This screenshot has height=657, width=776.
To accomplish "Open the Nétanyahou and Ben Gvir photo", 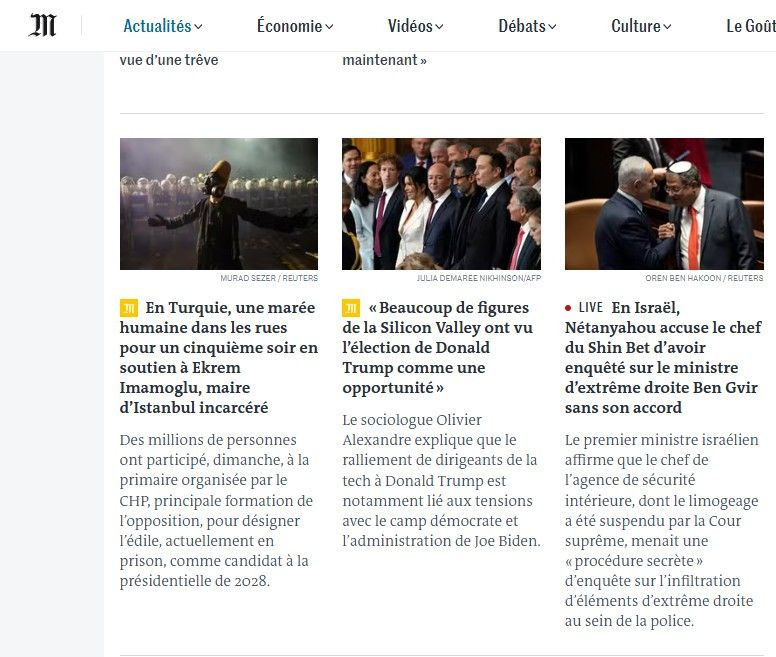I will pyautogui.click(x=664, y=204).
